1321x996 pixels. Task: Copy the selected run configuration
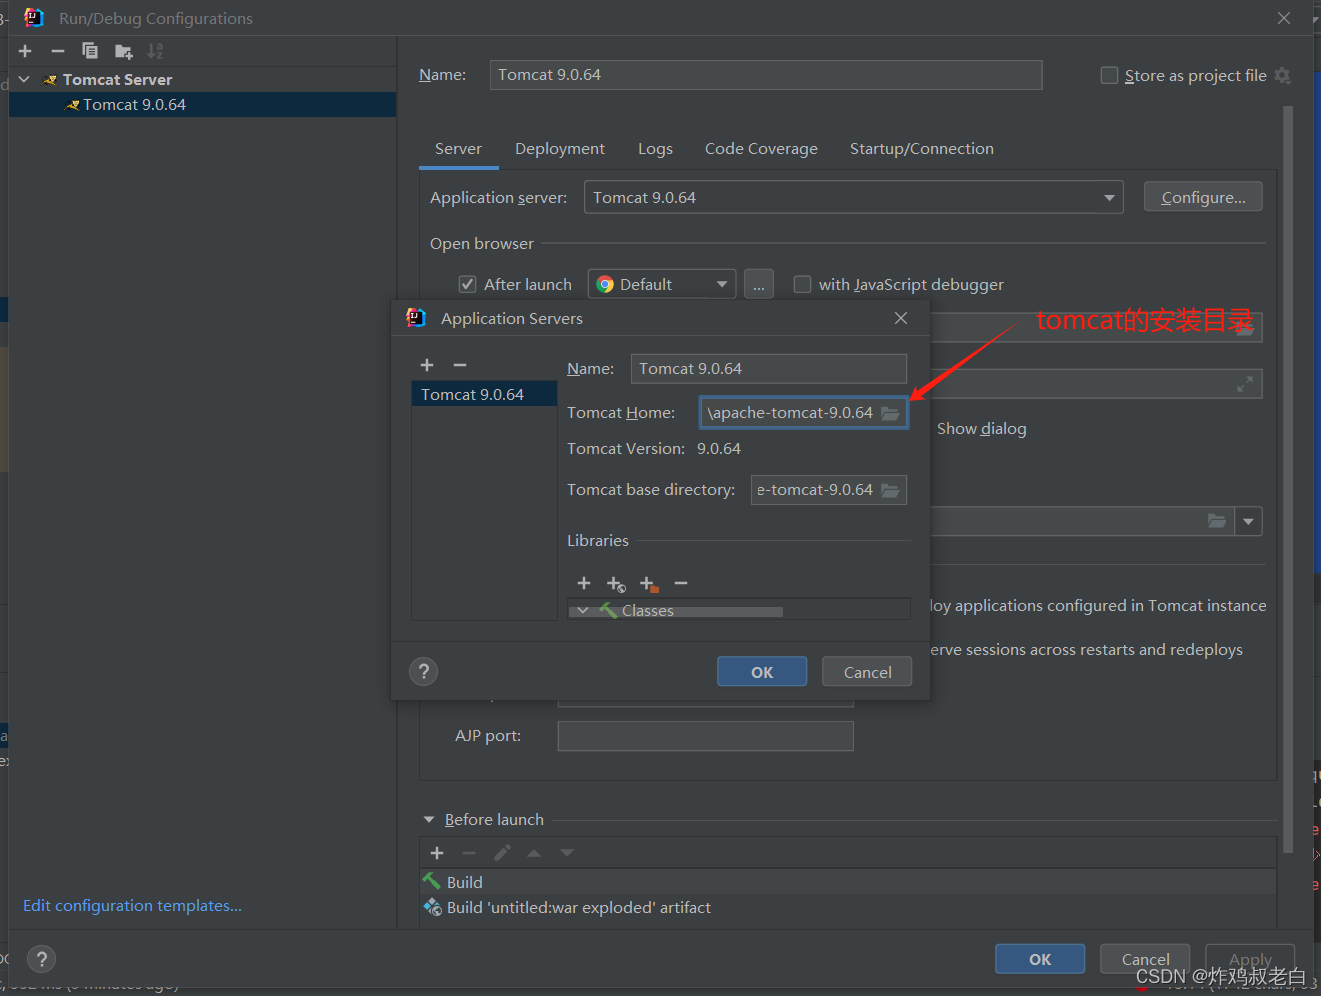[x=90, y=51]
